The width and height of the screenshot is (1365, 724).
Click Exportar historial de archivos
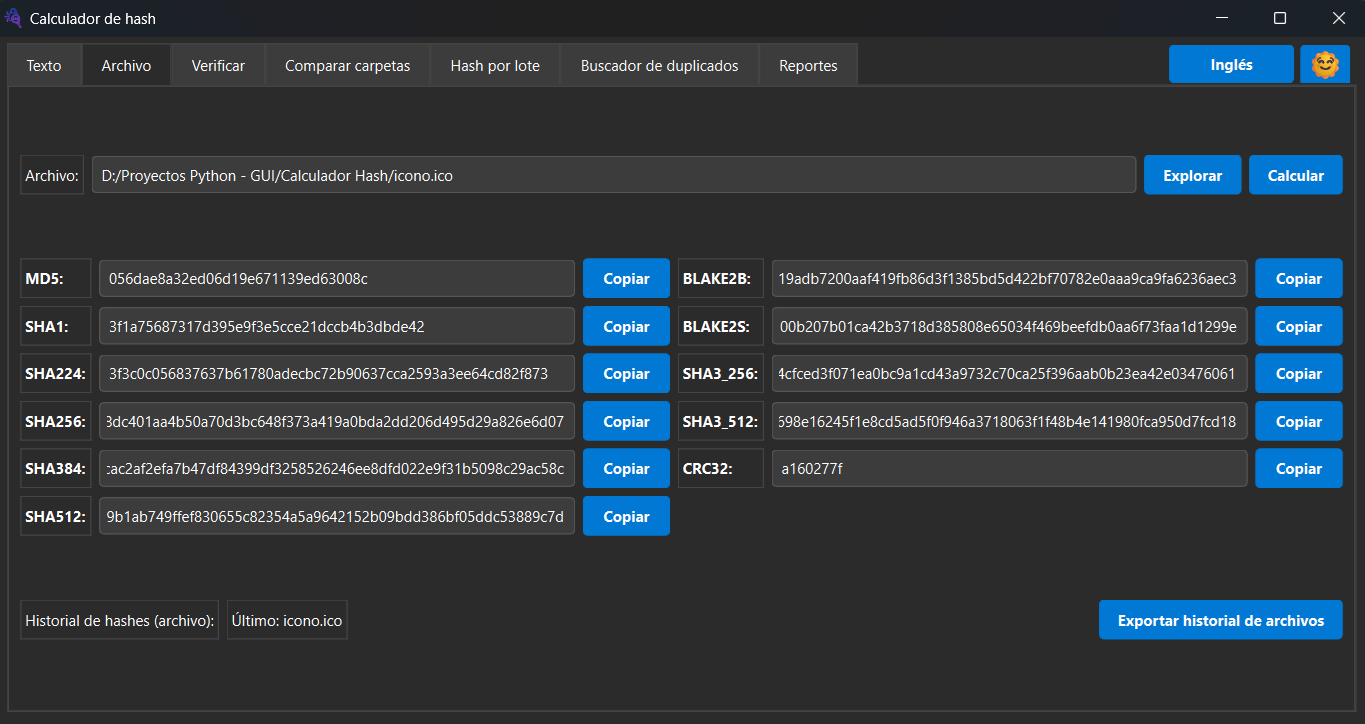tap(1220, 620)
